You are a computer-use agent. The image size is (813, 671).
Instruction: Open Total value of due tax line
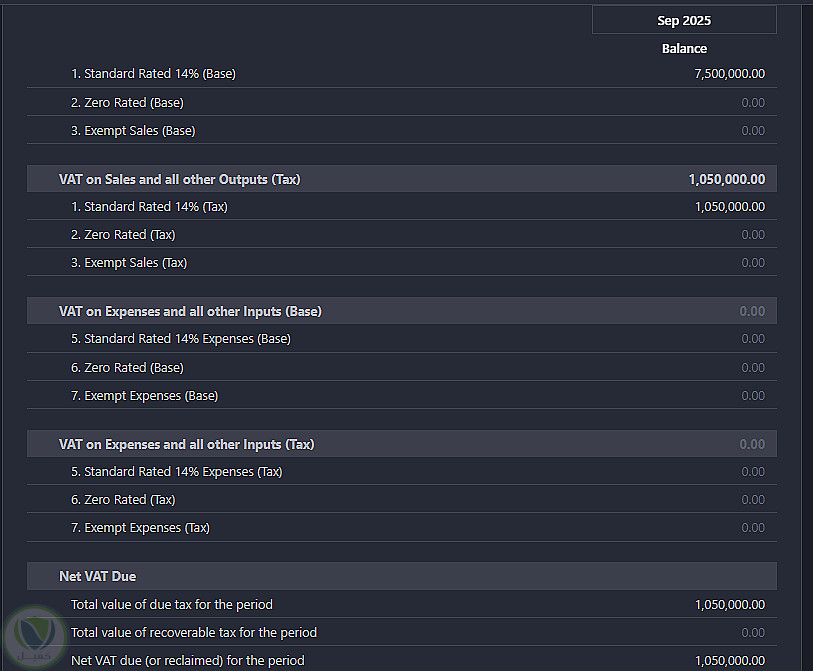[x=171, y=605]
